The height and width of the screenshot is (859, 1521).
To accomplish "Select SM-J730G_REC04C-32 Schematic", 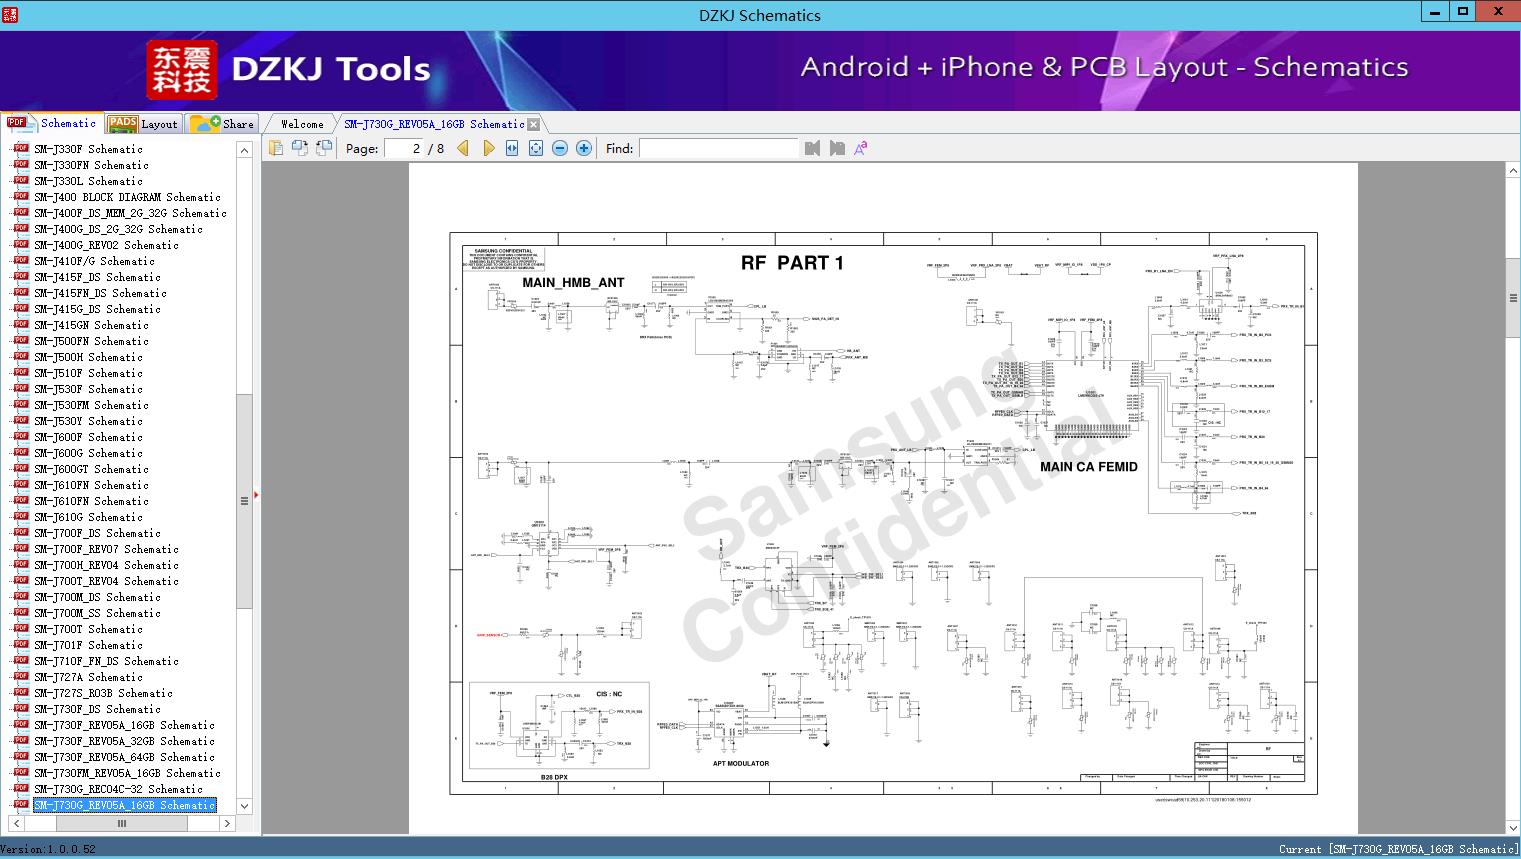I will pos(118,789).
